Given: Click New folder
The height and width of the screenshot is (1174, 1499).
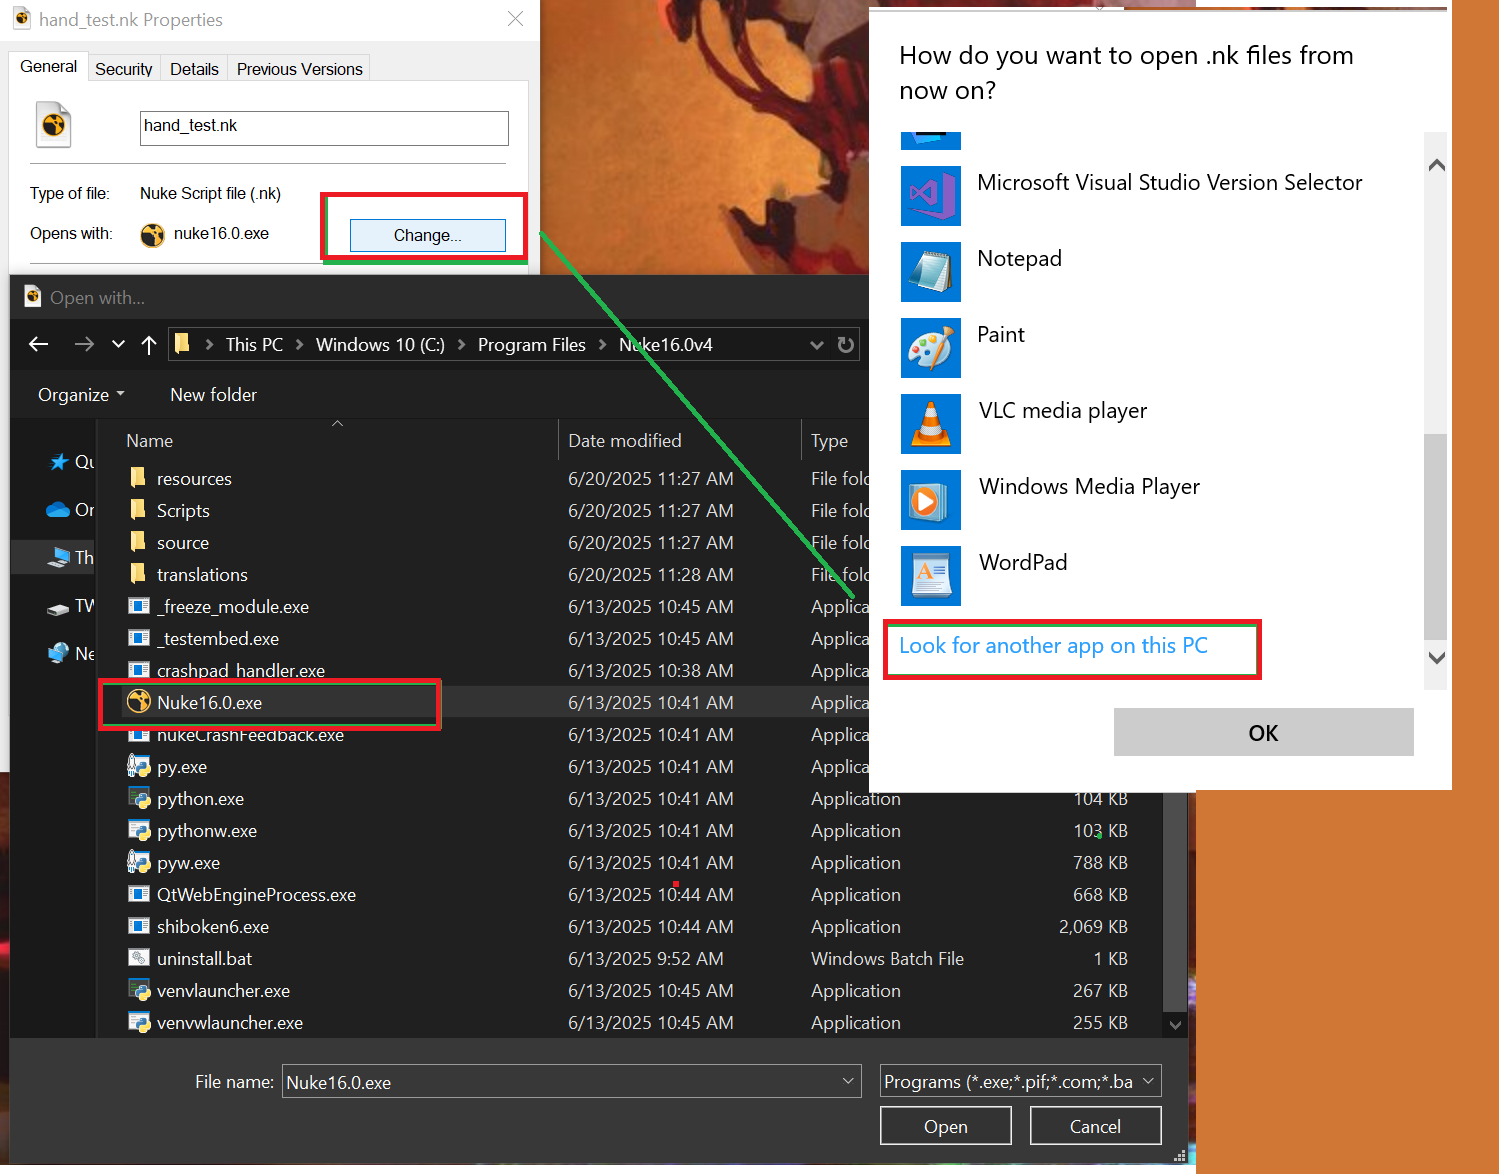Looking at the screenshot, I should coord(213,395).
